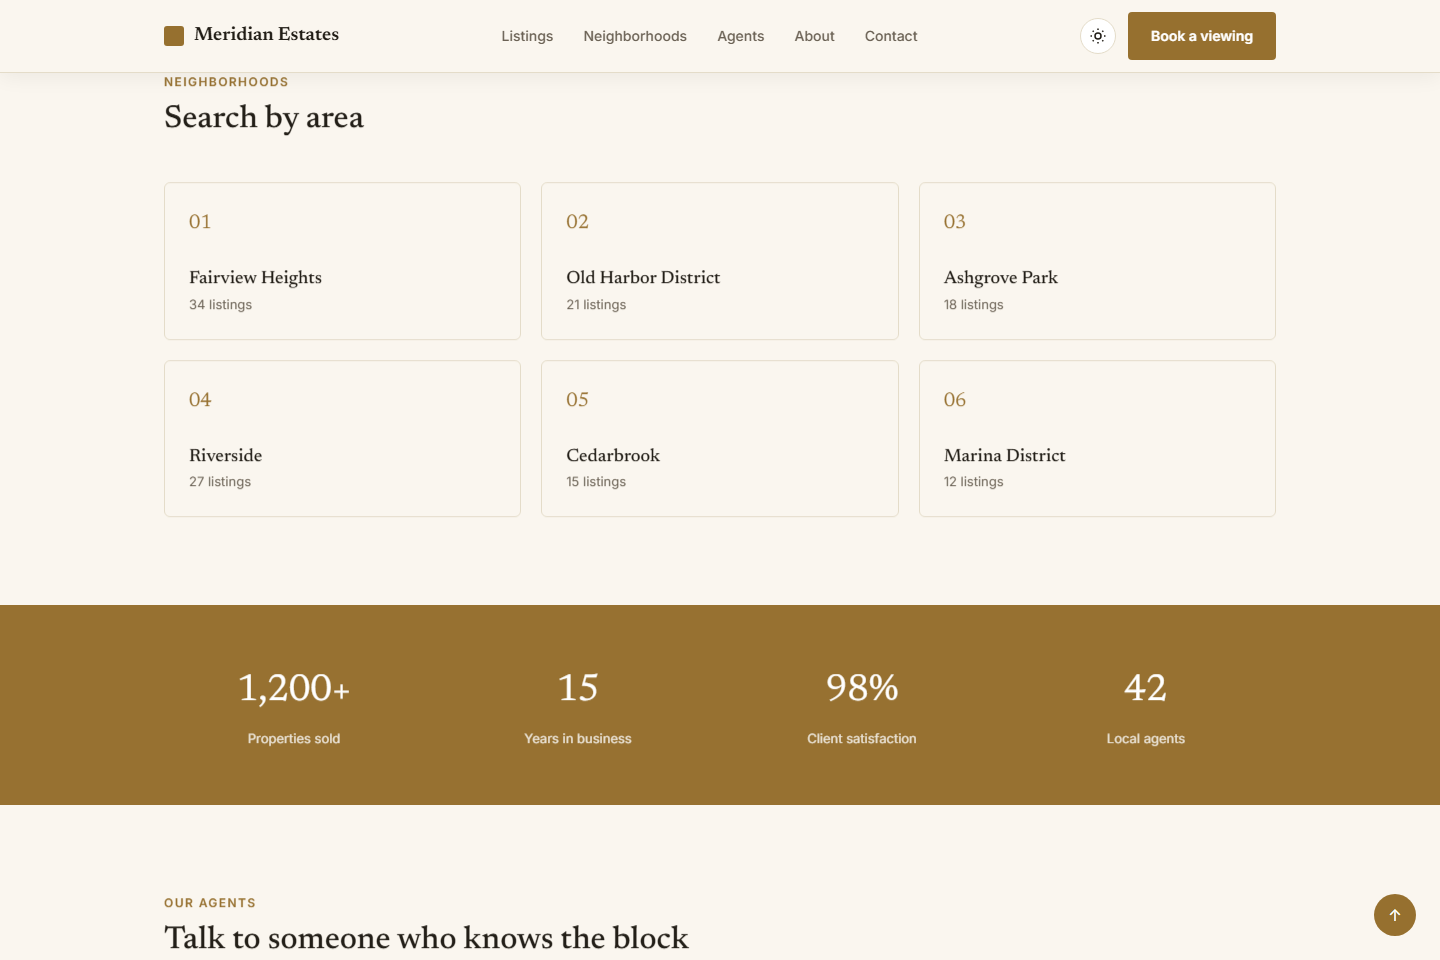
Task: Open the Listings nav link
Action: point(527,36)
